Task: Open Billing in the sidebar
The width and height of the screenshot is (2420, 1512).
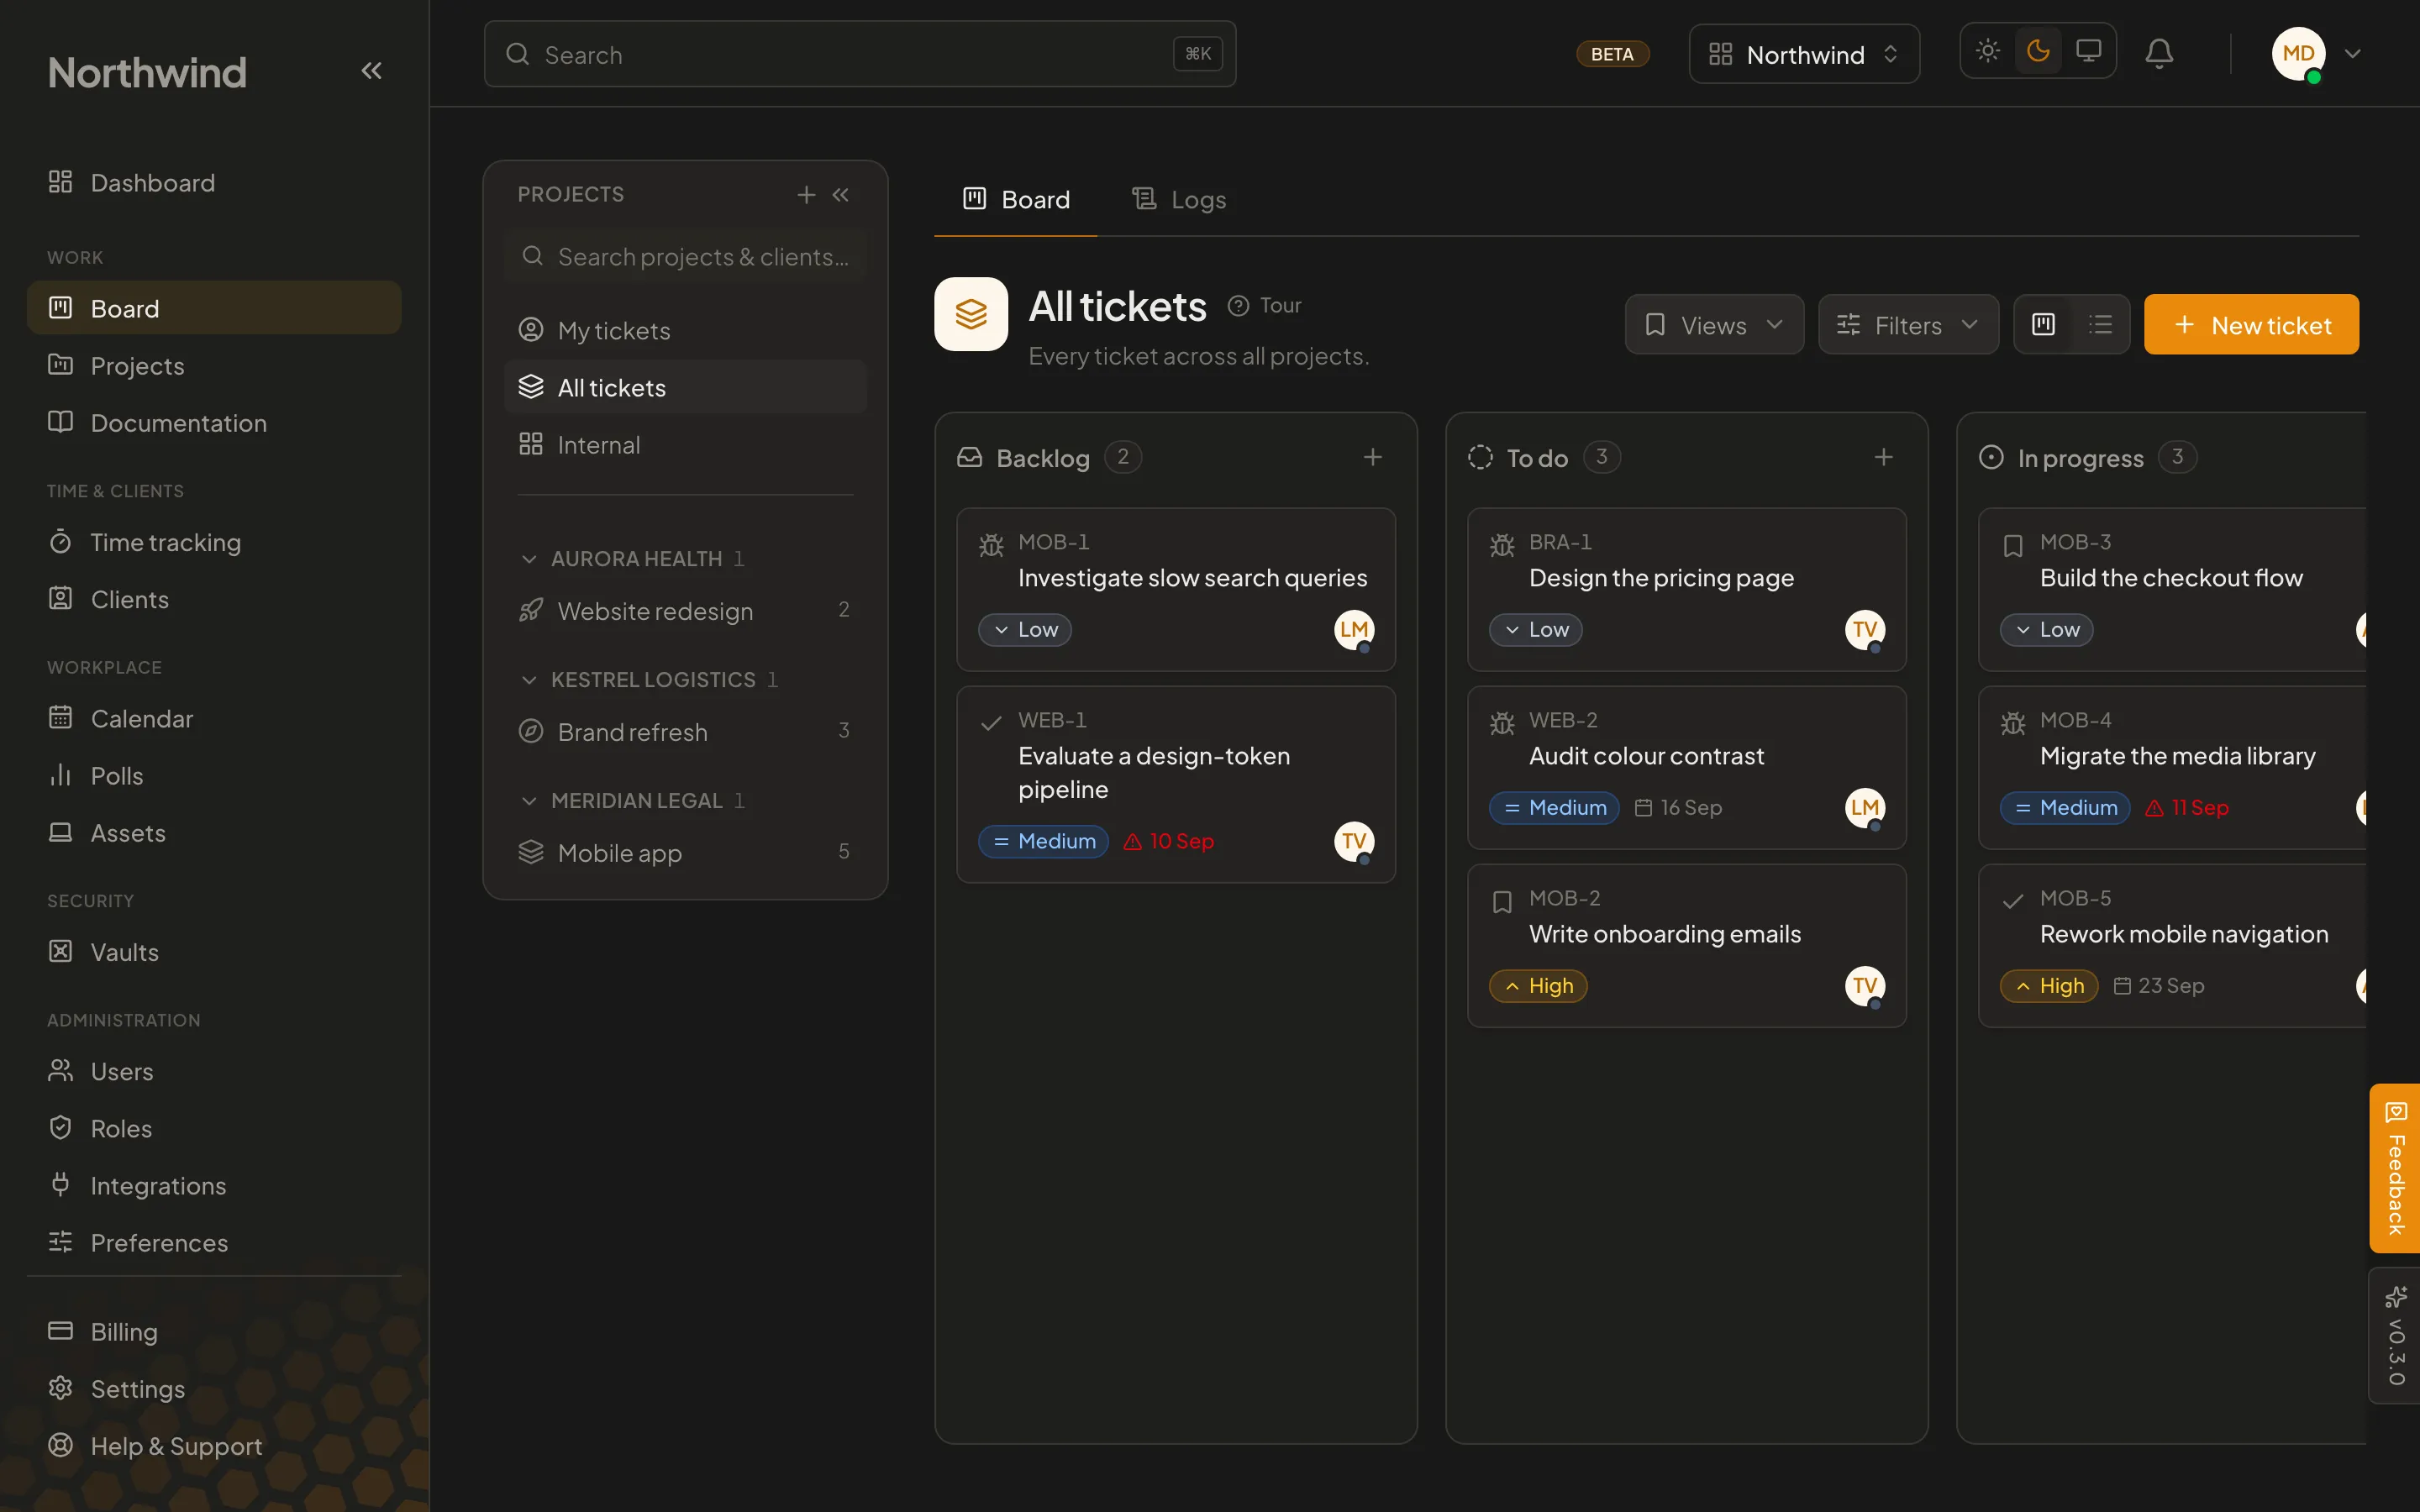Action: (214, 1333)
